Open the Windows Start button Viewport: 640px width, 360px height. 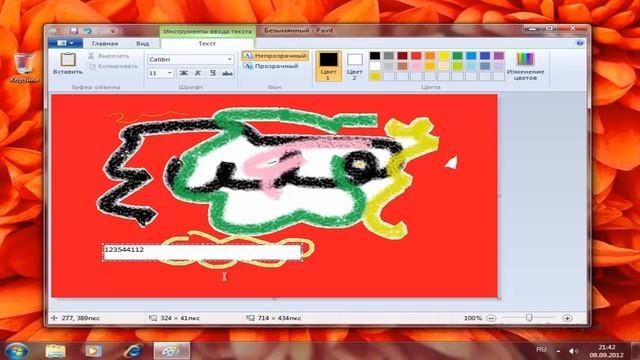pos(17,351)
